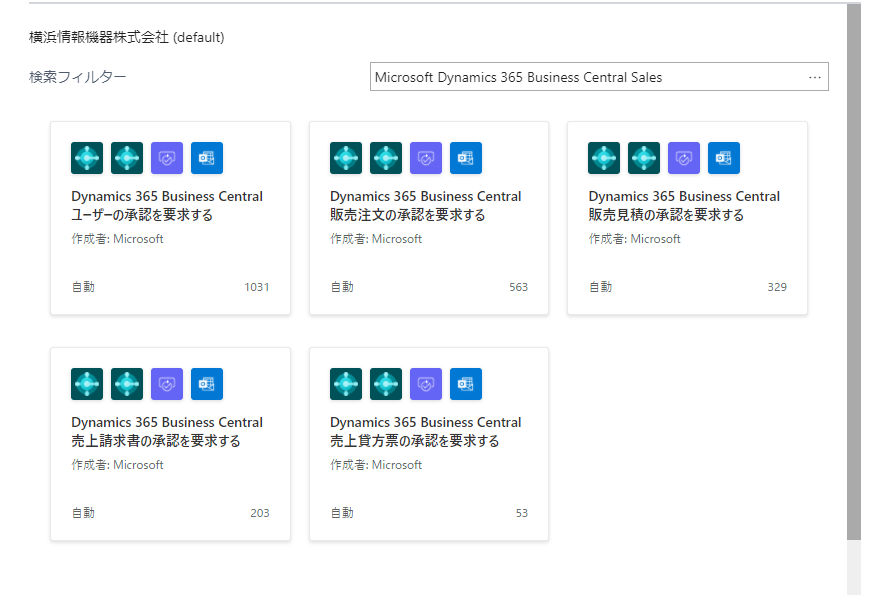The height and width of the screenshot is (595, 879).
Task: Open the 販売注文の承認を要求する template title
Action: (425, 206)
